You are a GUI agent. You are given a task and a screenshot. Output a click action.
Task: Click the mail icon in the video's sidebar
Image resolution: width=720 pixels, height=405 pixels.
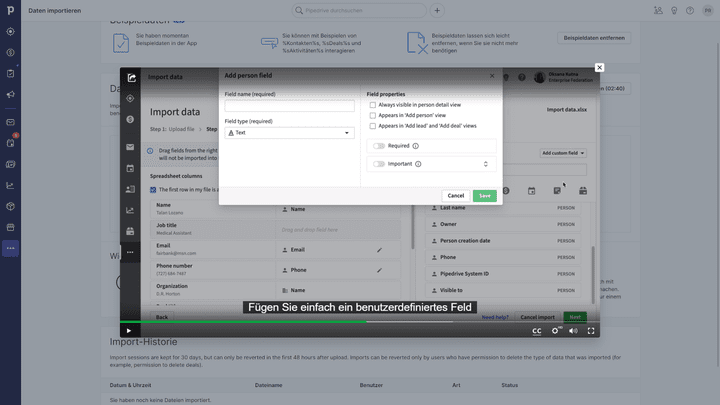point(130,147)
